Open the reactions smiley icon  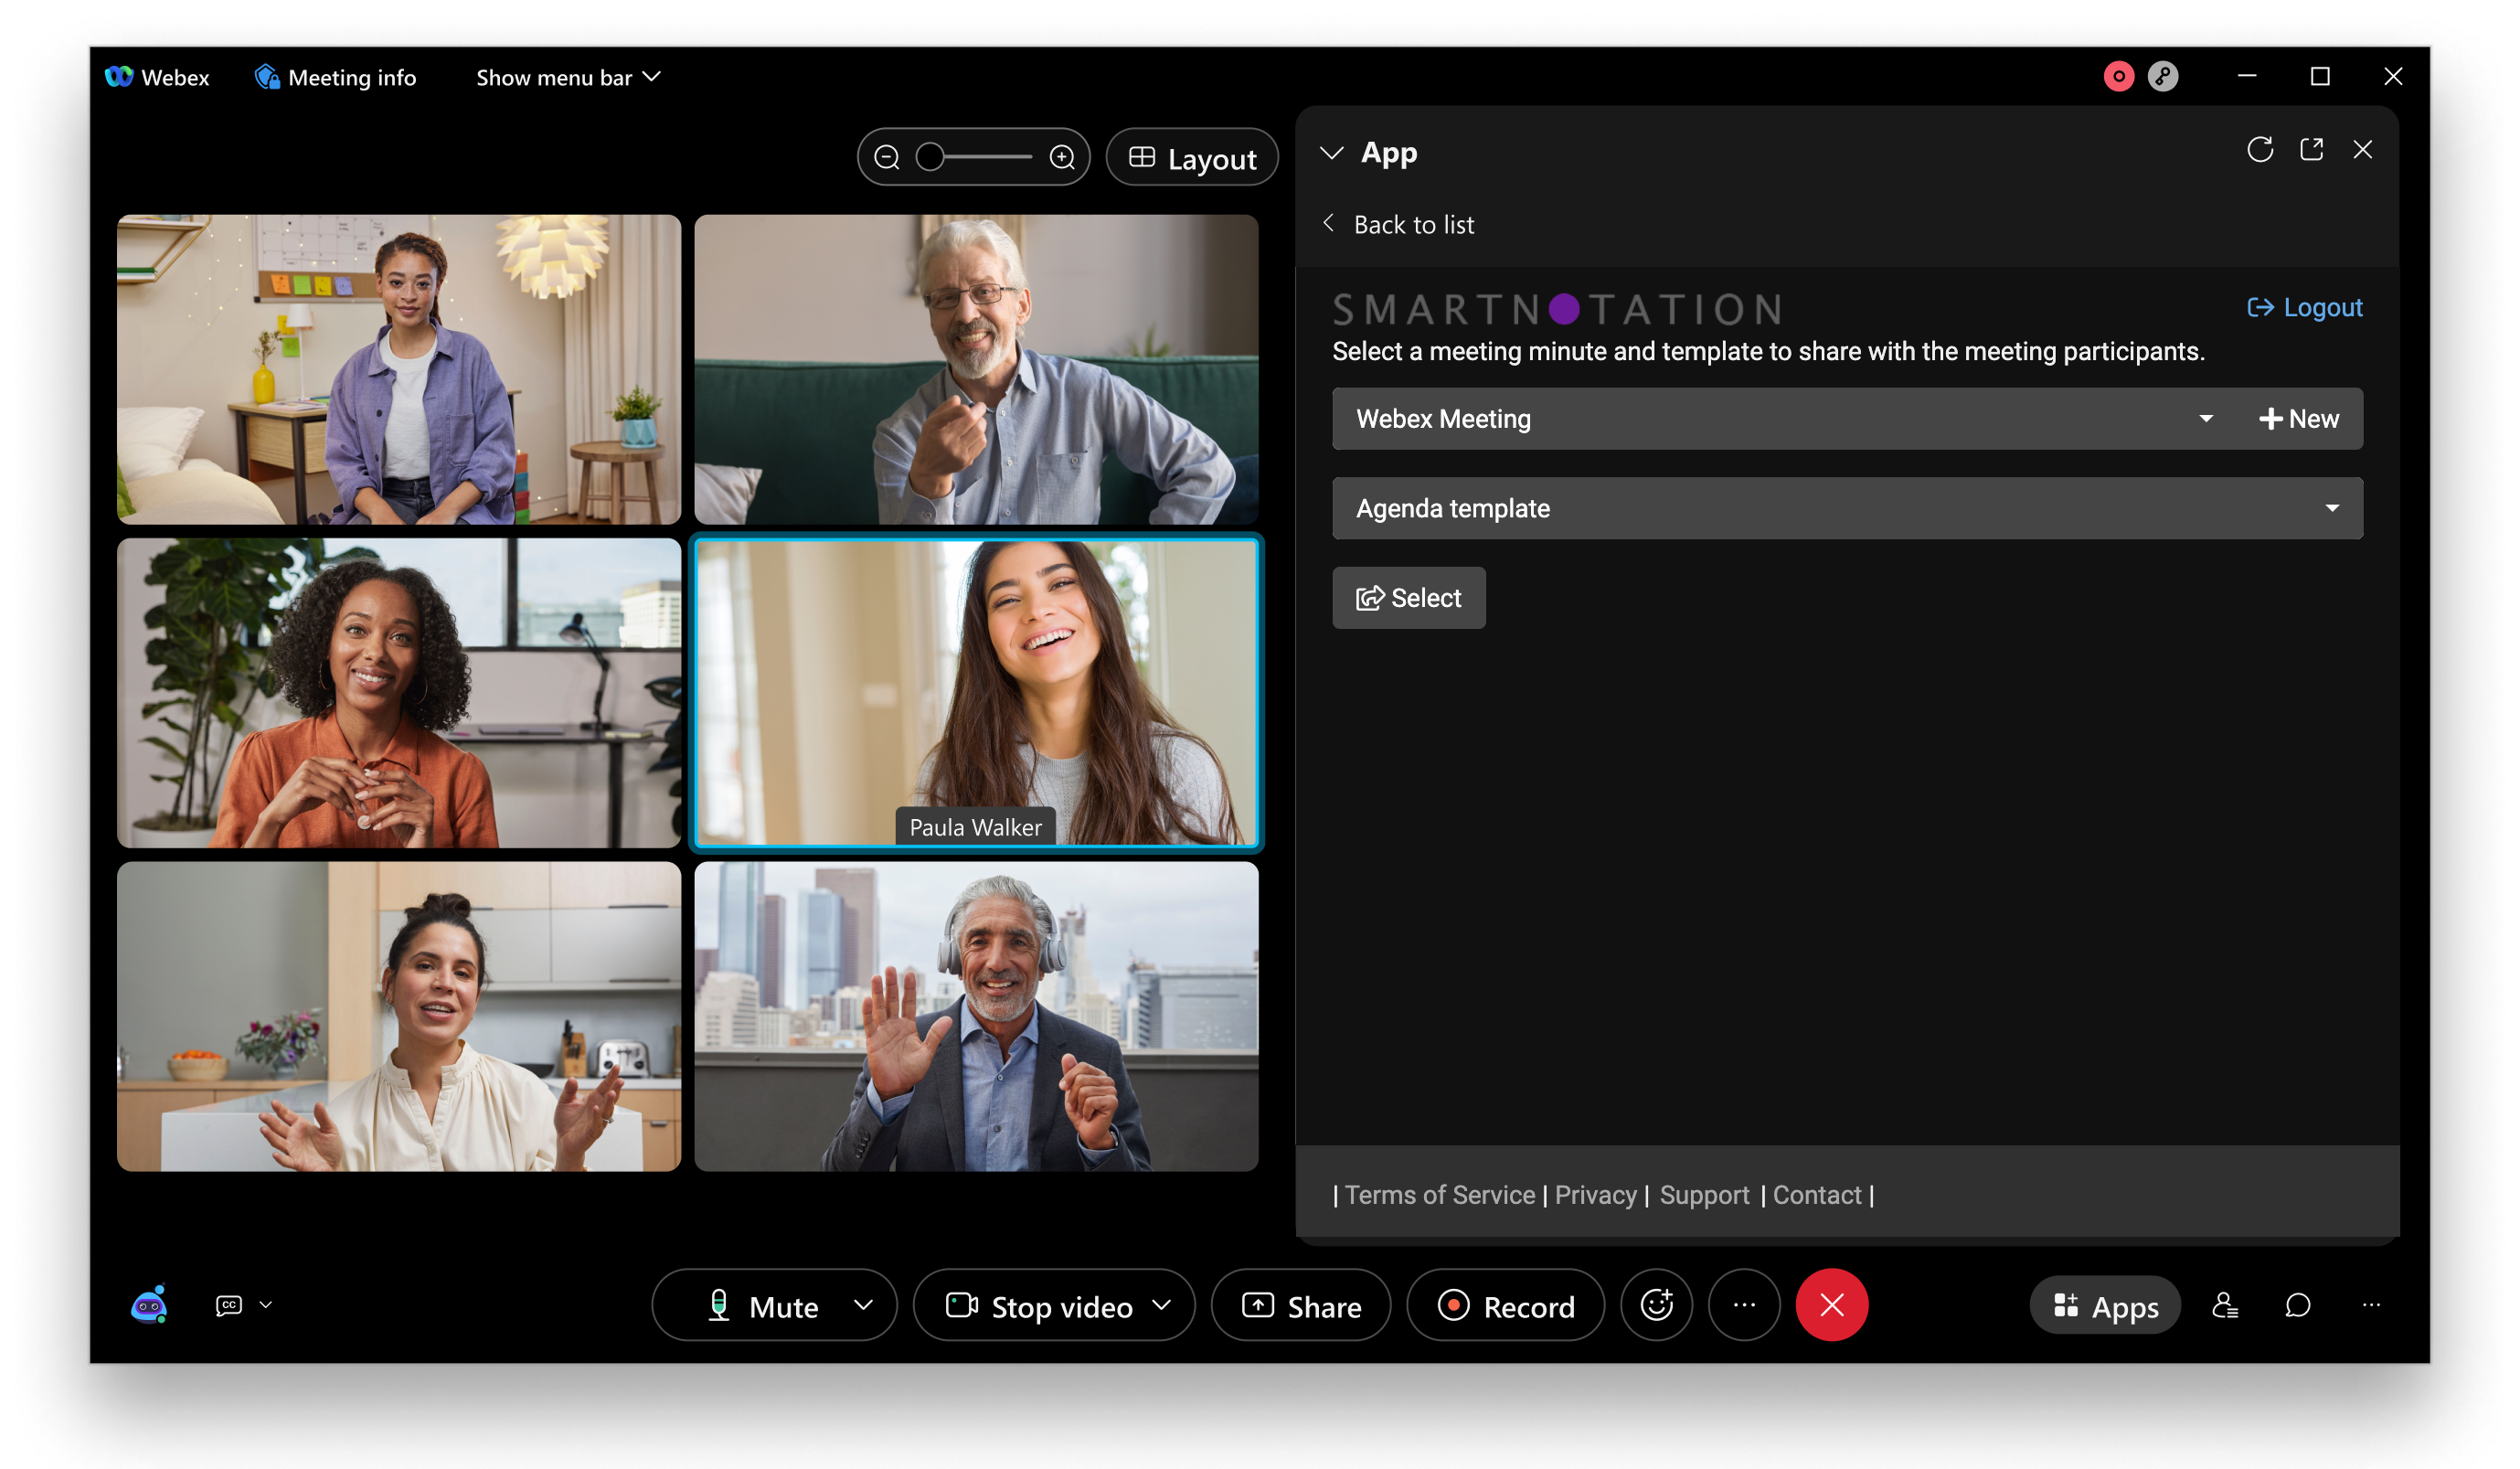coord(1656,1305)
